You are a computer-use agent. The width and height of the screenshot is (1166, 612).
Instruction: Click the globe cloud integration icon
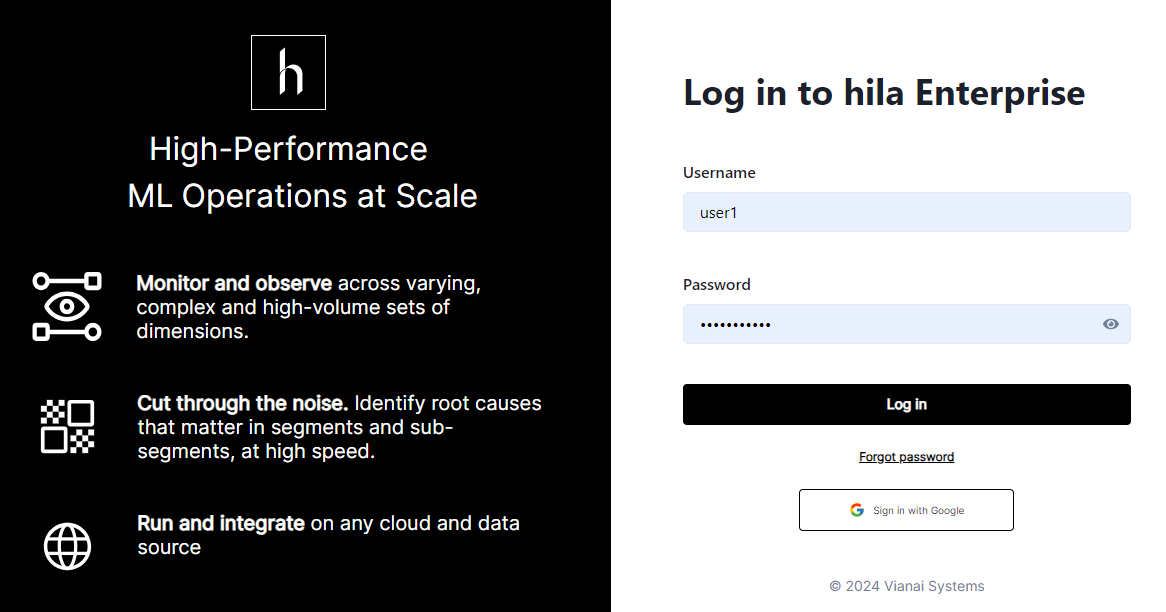pos(67,546)
